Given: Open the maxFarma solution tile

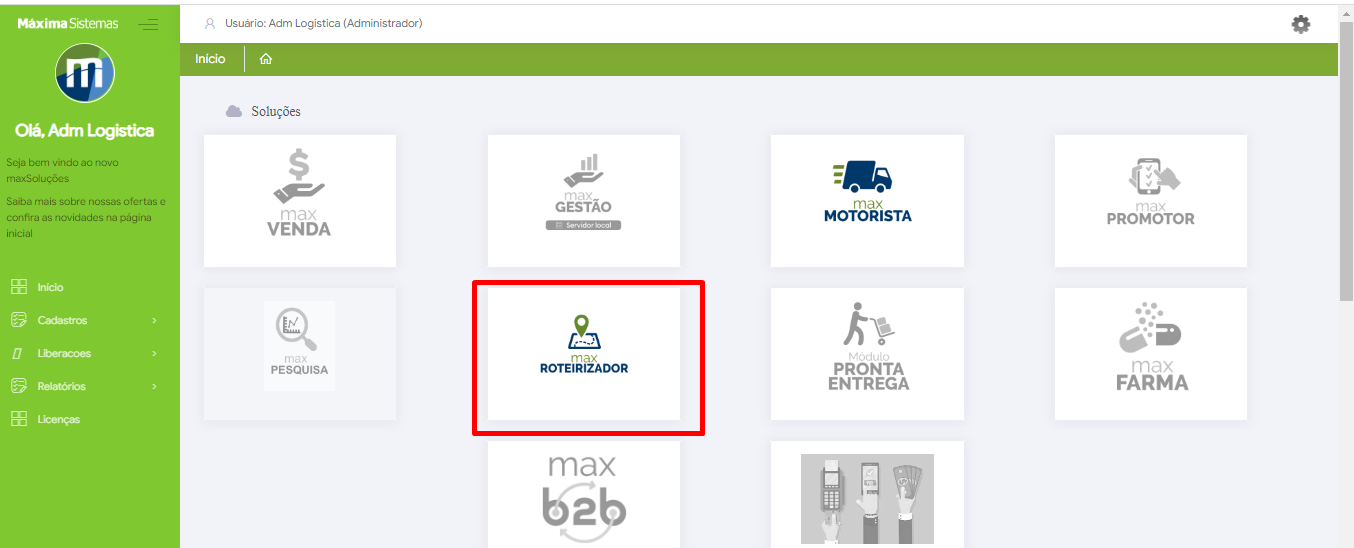Looking at the screenshot, I should click(x=1151, y=354).
